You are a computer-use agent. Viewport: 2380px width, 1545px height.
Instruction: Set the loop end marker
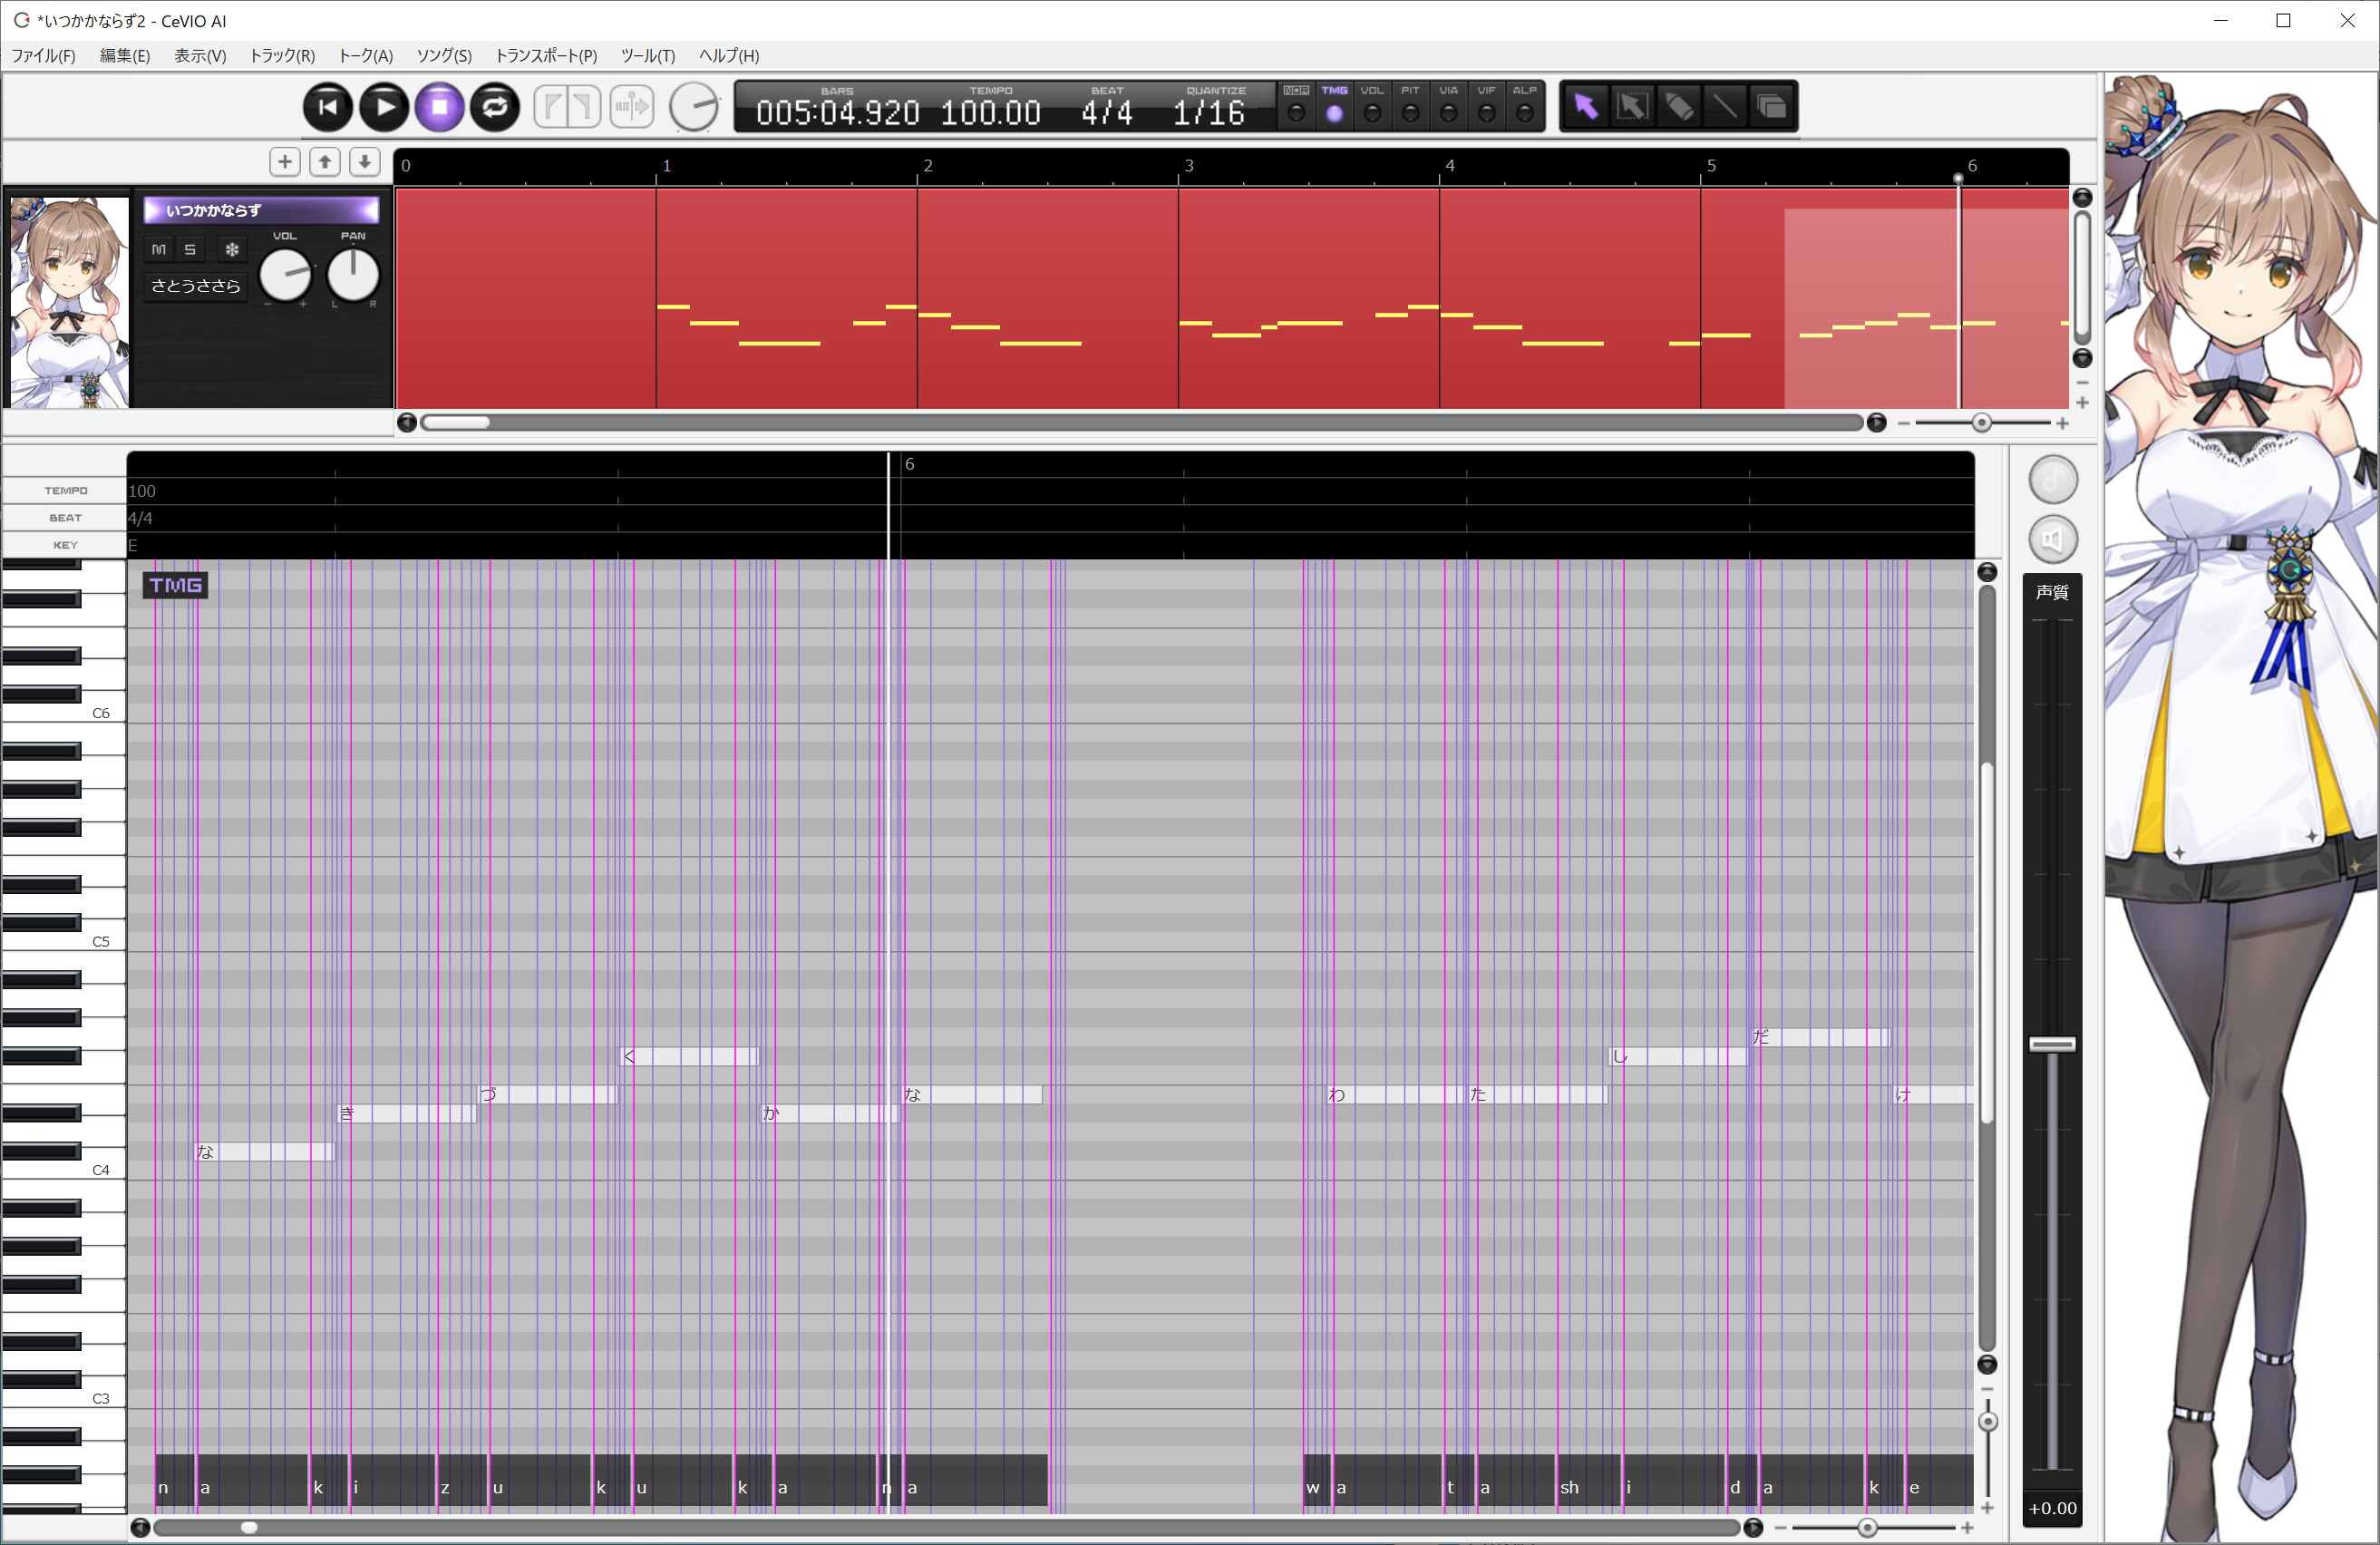[x=584, y=107]
